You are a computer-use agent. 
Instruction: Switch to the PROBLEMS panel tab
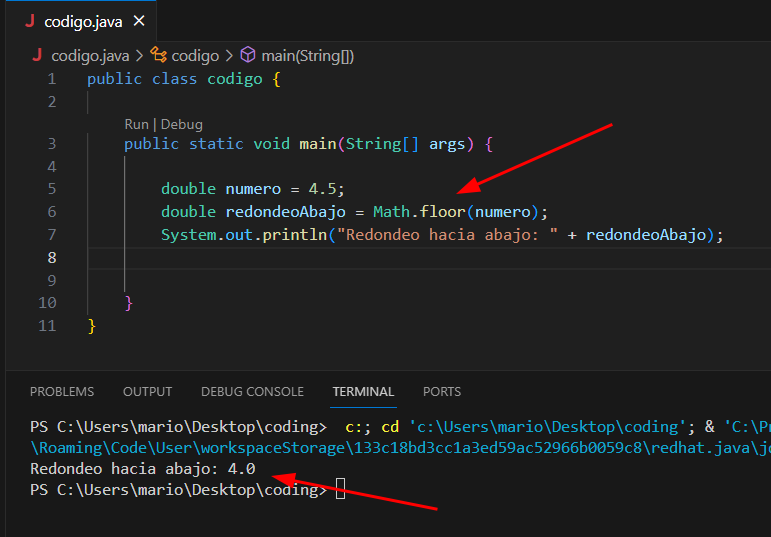click(x=62, y=391)
